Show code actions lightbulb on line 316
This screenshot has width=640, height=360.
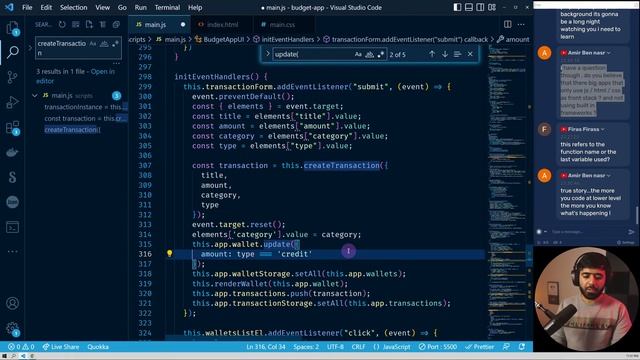pyautogui.click(x=169, y=253)
